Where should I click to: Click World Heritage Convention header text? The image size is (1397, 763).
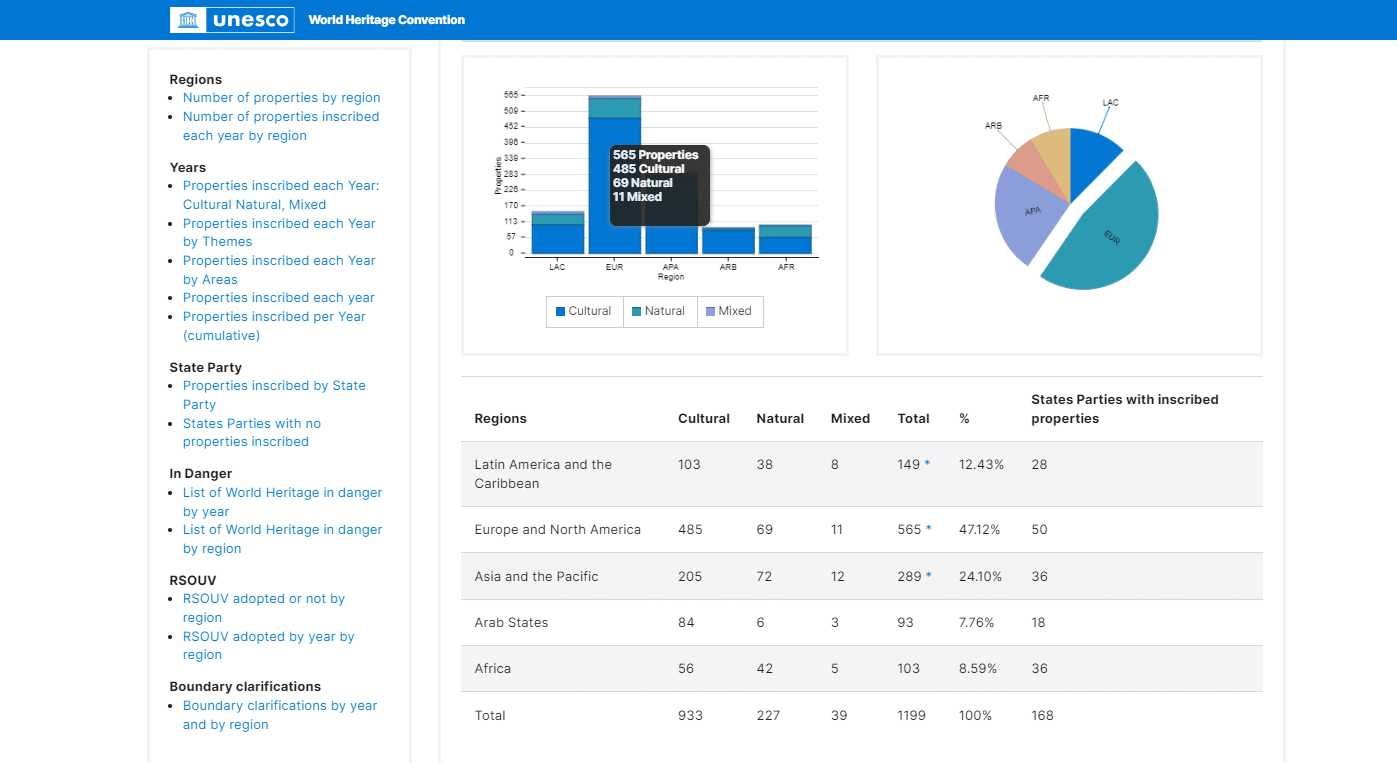[x=386, y=20]
